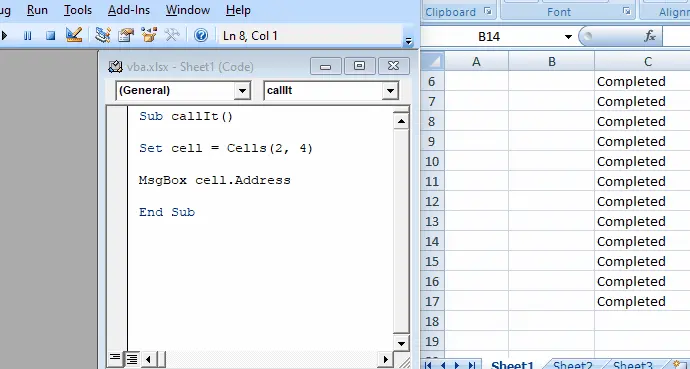Click the line "MsgBox cell.Address"

coord(215,180)
